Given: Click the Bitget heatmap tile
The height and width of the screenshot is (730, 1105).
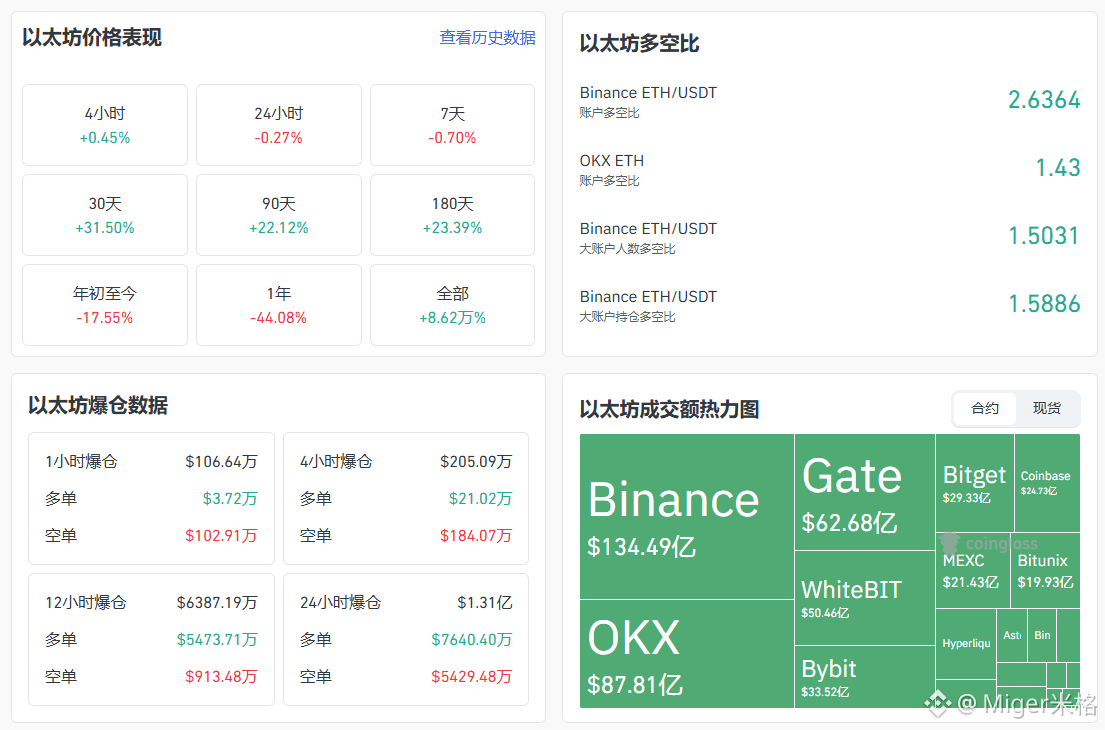Looking at the screenshot, I should pos(975,483).
